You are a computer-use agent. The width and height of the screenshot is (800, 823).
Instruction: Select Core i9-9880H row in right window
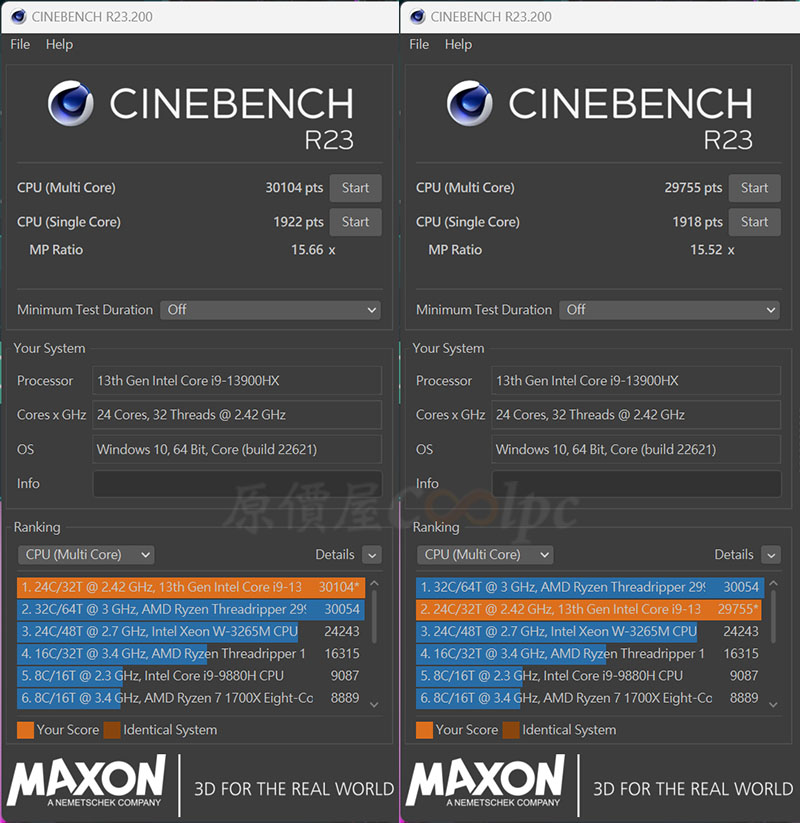[590, 676]
